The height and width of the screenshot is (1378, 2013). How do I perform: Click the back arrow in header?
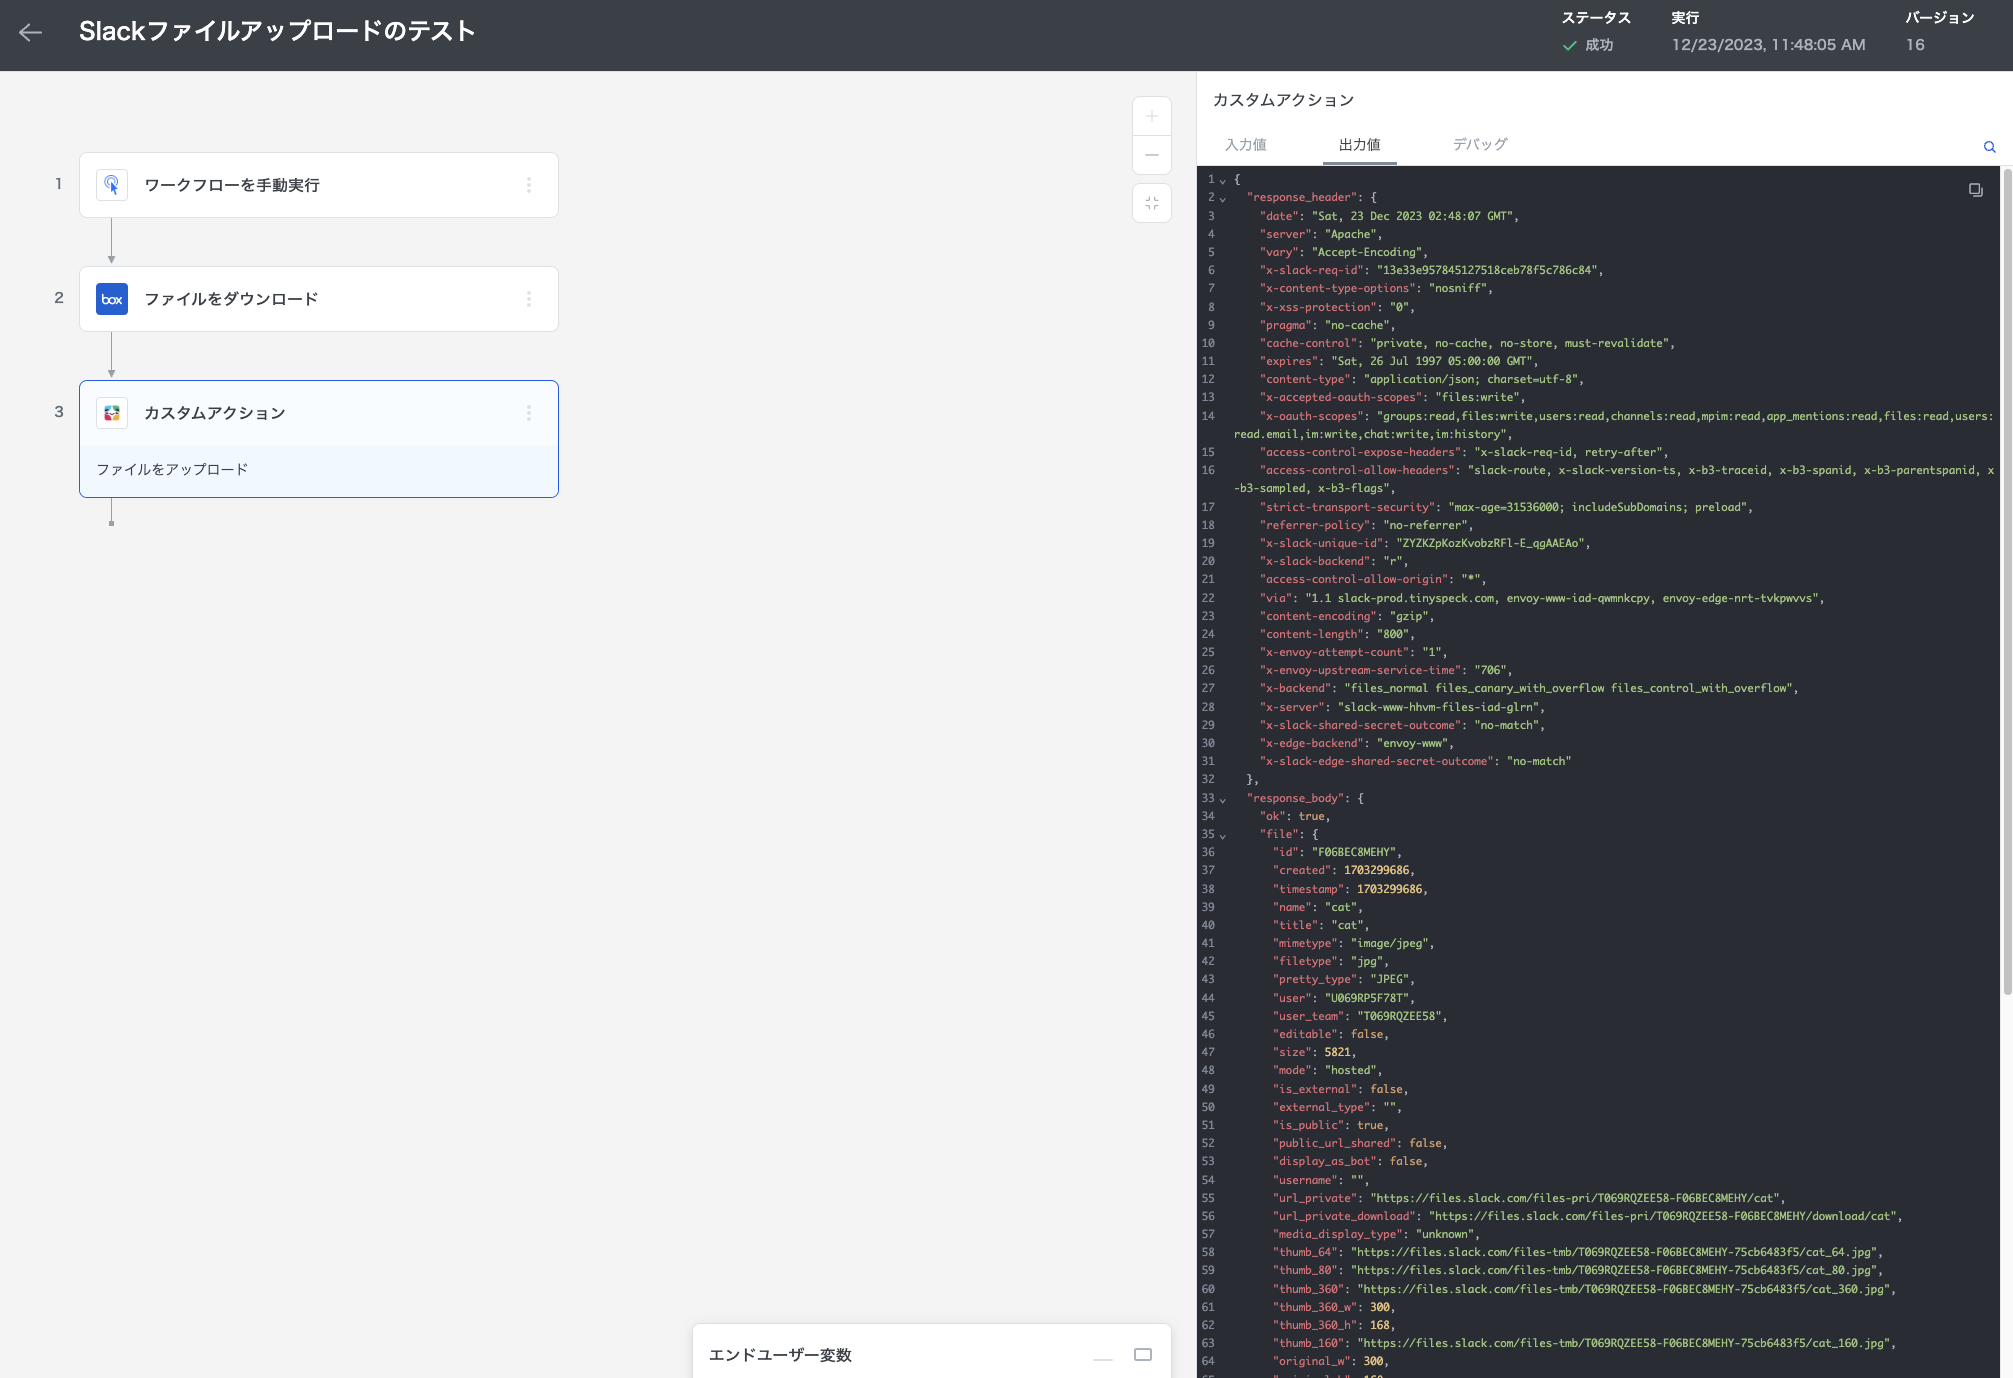tap(31, 32)
